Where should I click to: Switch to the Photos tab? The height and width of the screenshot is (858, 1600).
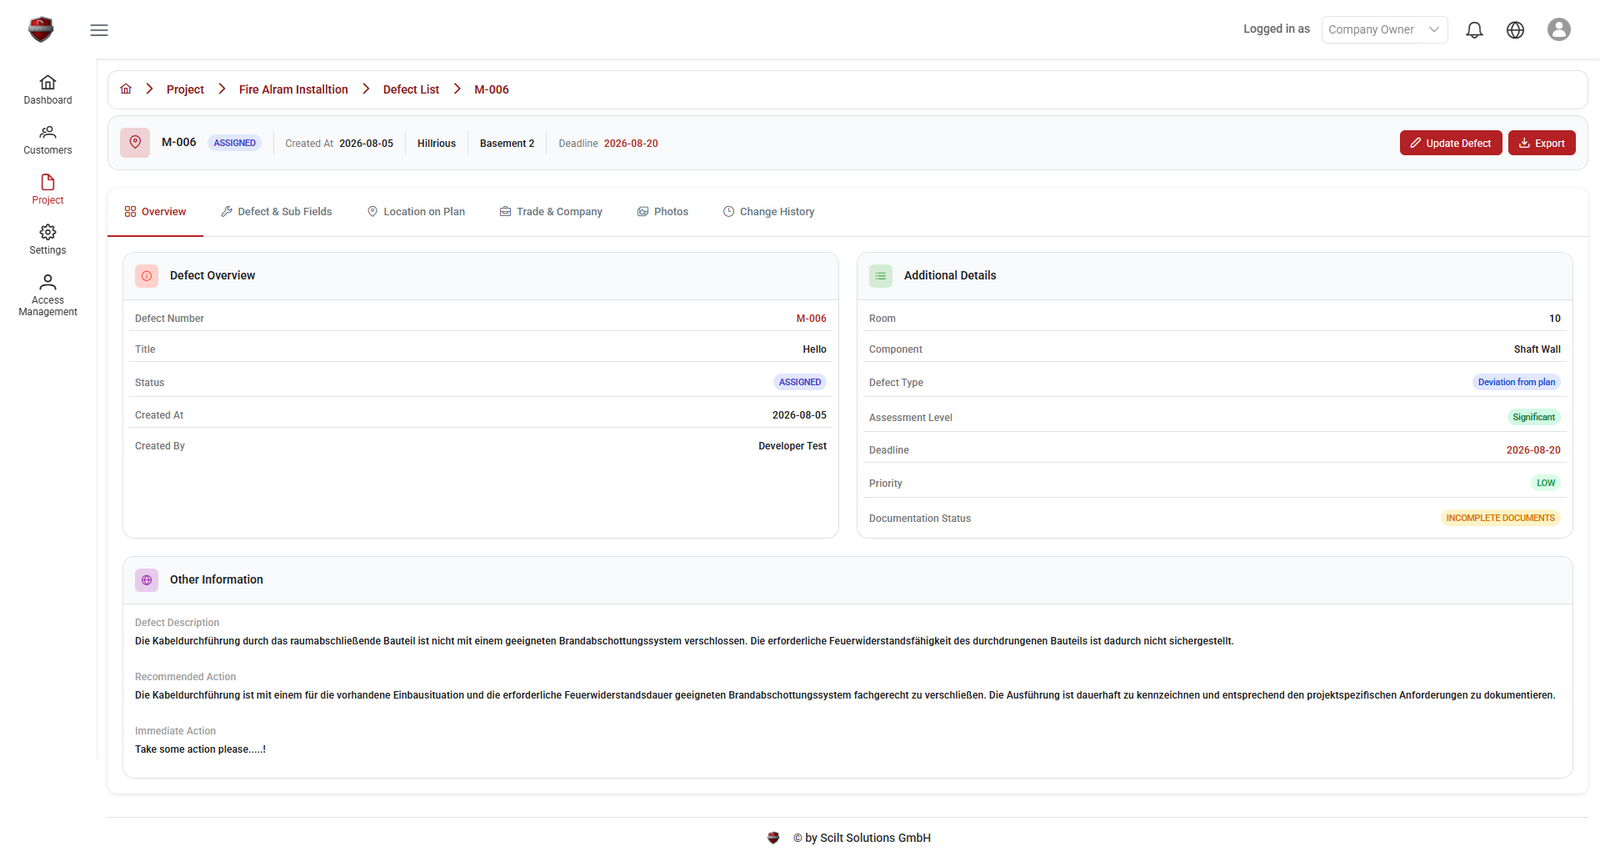point(663,212)
